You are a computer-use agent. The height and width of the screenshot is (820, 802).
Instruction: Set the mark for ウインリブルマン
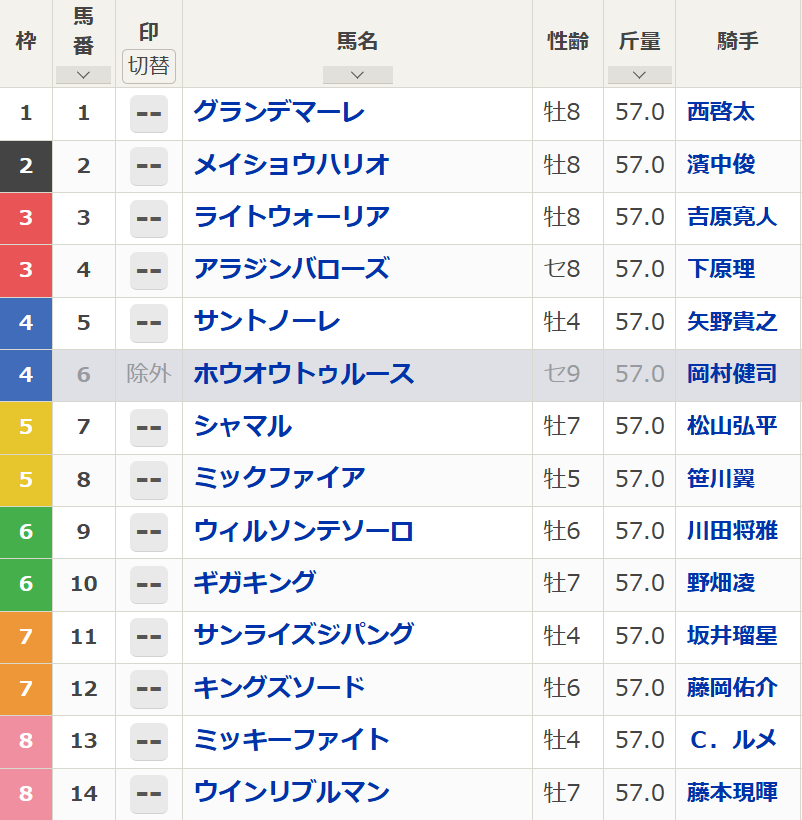(x=149, y=793)
